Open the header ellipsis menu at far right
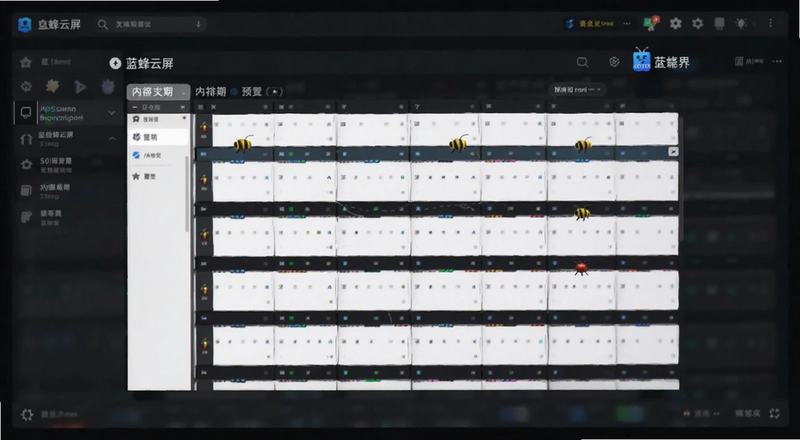The height and width of the screenshot is (440, 800). [777, 61]
